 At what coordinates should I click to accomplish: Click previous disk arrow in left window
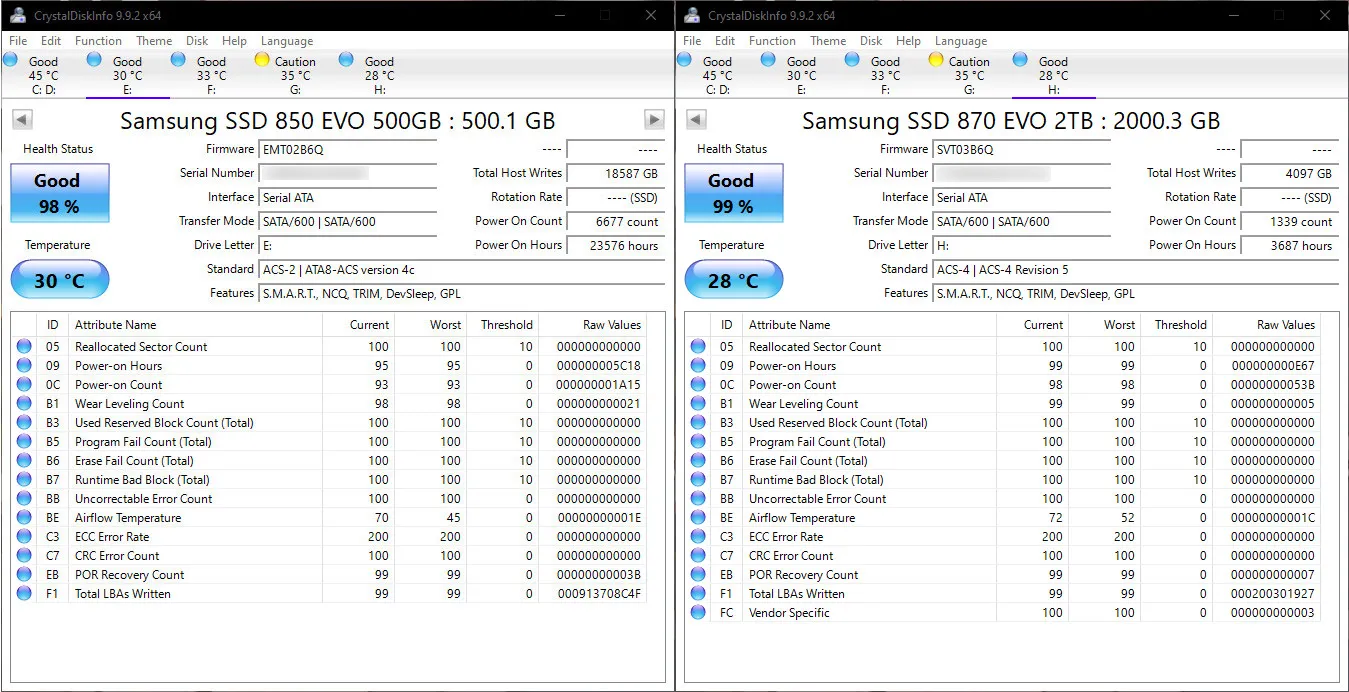click(x=22, y=120)
